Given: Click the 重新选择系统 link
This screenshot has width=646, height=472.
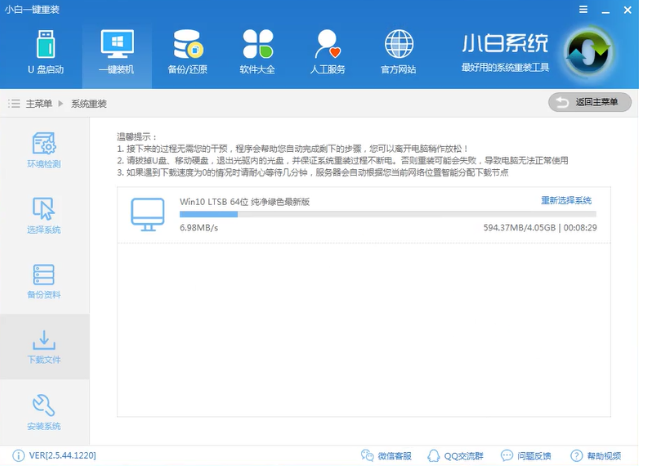Looking at the screenshot, I should 566,201.
